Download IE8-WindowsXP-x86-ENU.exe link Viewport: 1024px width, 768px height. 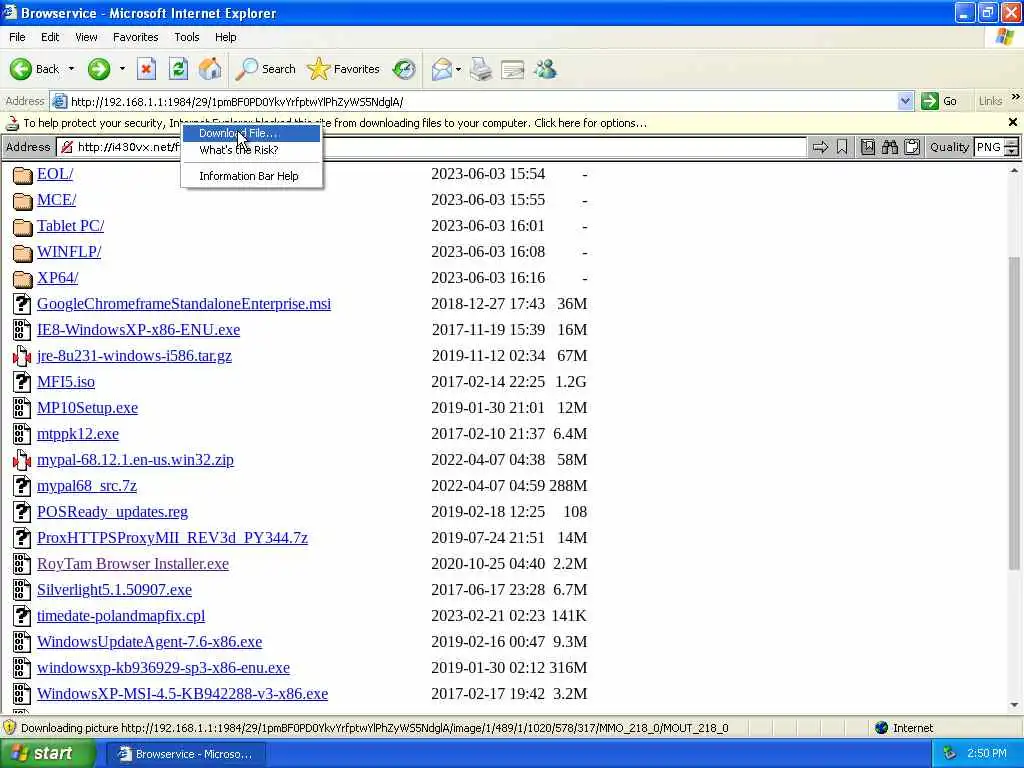coord(138,330)
